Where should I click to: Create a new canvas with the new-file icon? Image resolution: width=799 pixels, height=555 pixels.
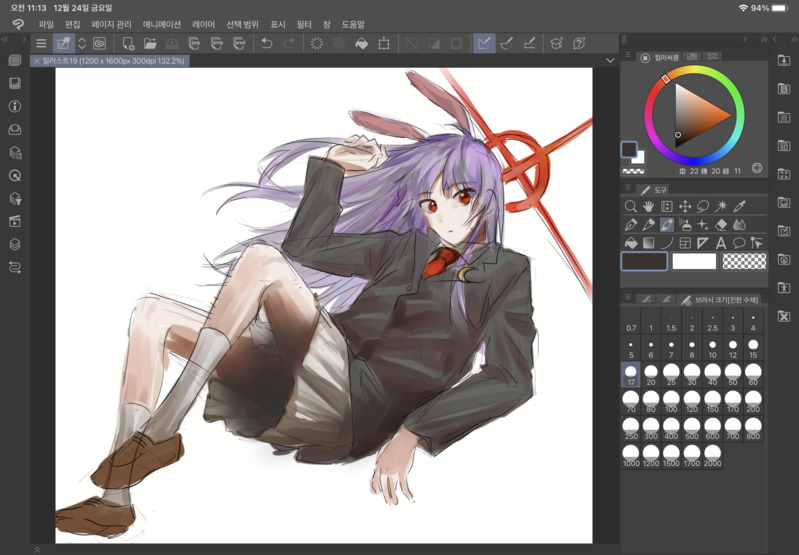(x=128, y=43)
